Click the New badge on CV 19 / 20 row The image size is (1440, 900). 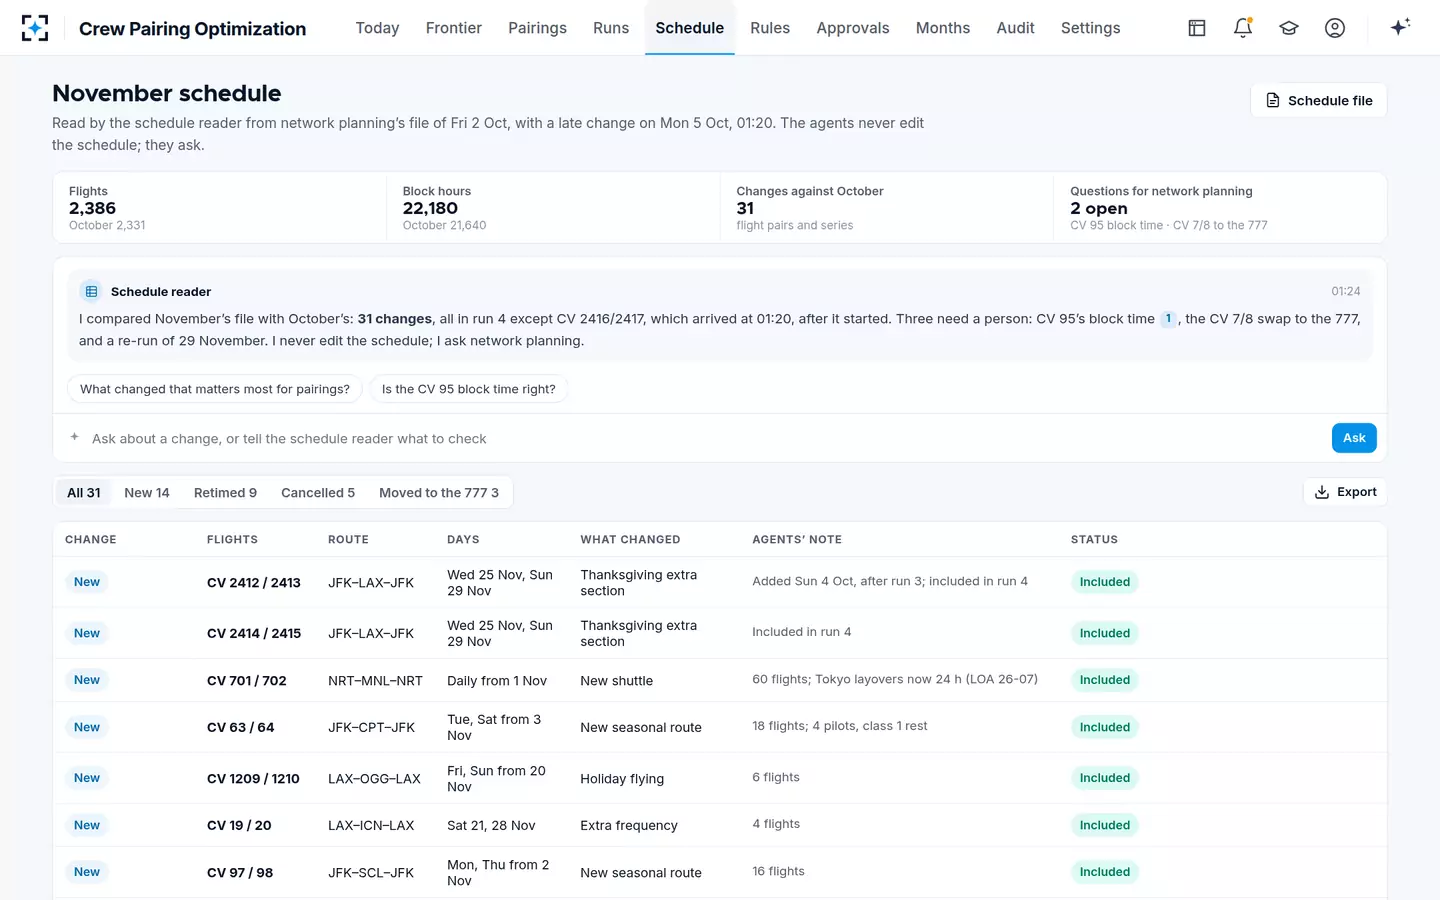tap(87, 825)
